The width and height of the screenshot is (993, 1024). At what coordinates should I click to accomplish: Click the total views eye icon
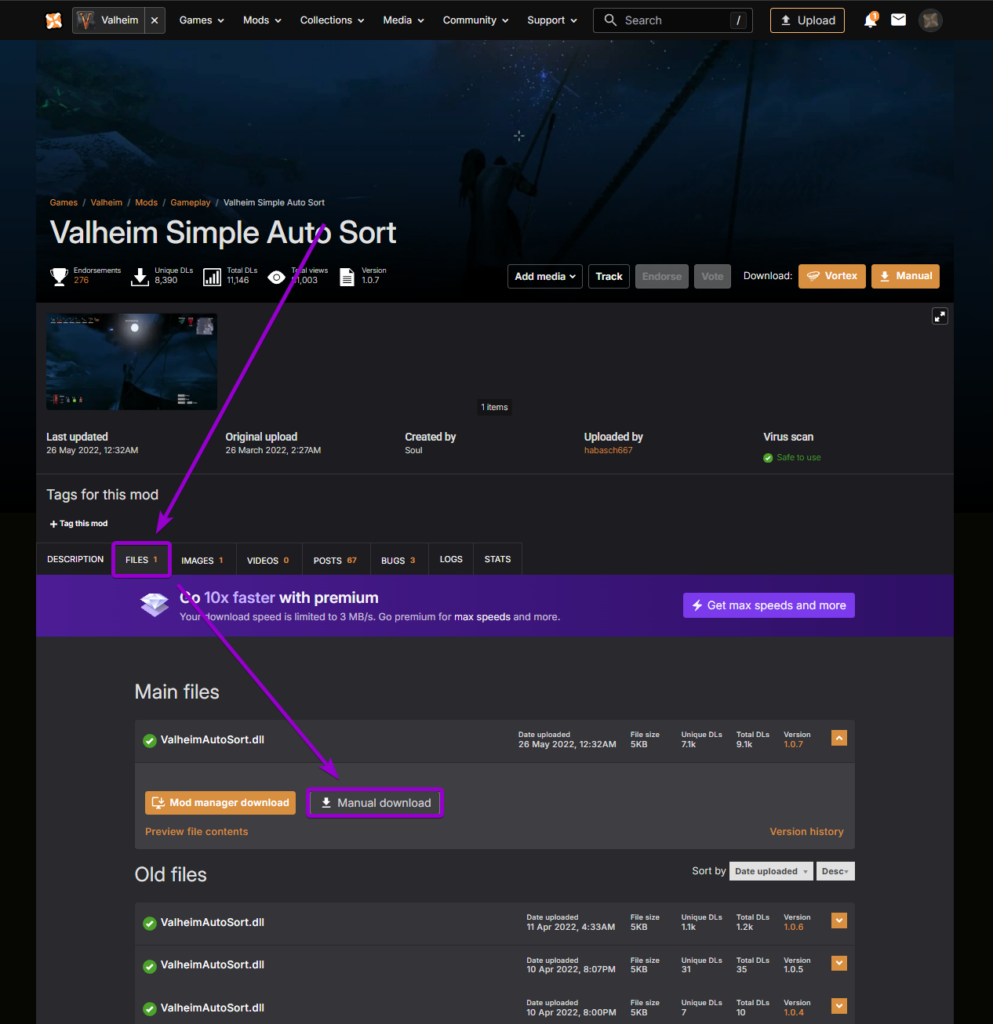(276, 277)
